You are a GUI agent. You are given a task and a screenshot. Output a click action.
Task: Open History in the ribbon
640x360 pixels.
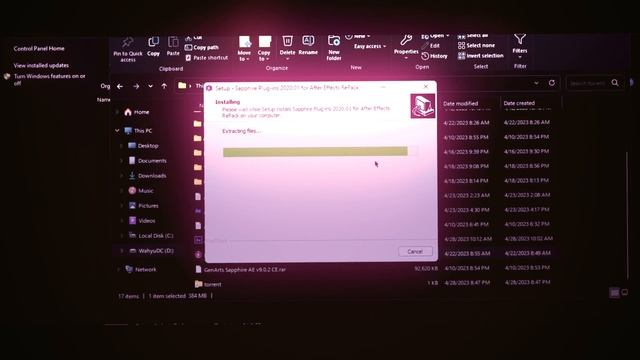pyautogui.click(x=435, y=56)
